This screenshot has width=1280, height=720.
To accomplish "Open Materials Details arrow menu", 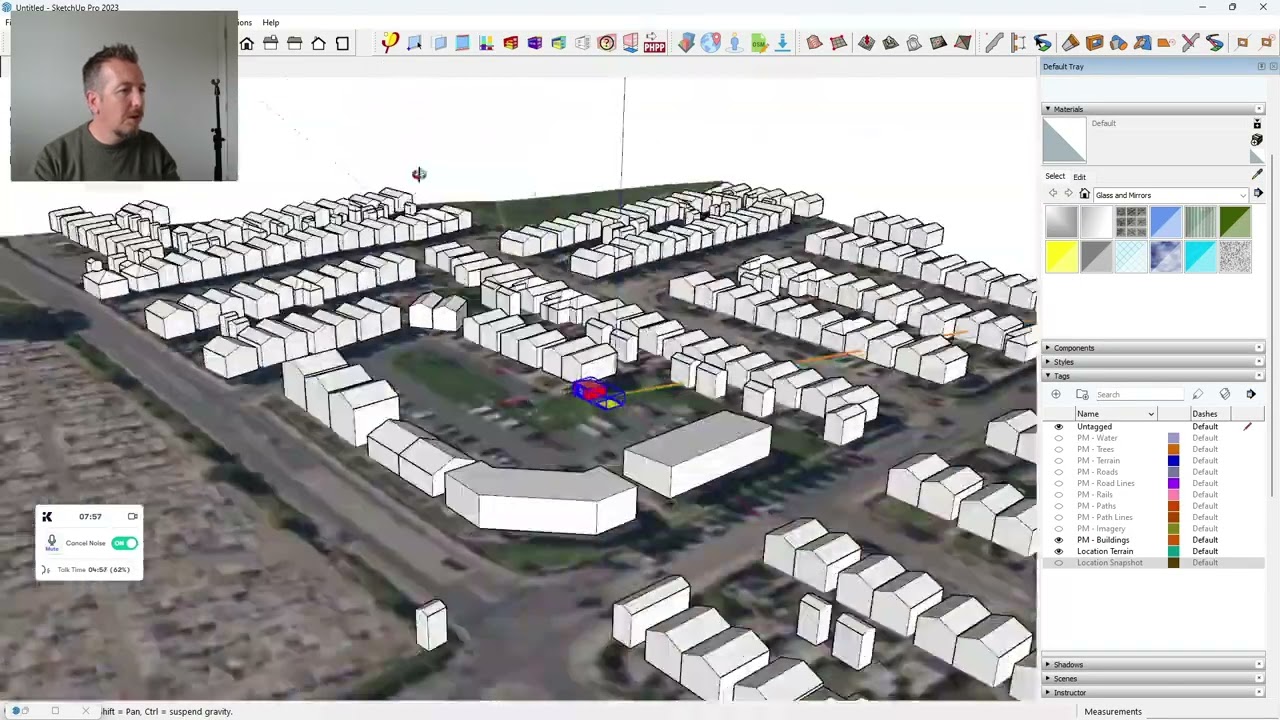I will [x=1258, y=194].
